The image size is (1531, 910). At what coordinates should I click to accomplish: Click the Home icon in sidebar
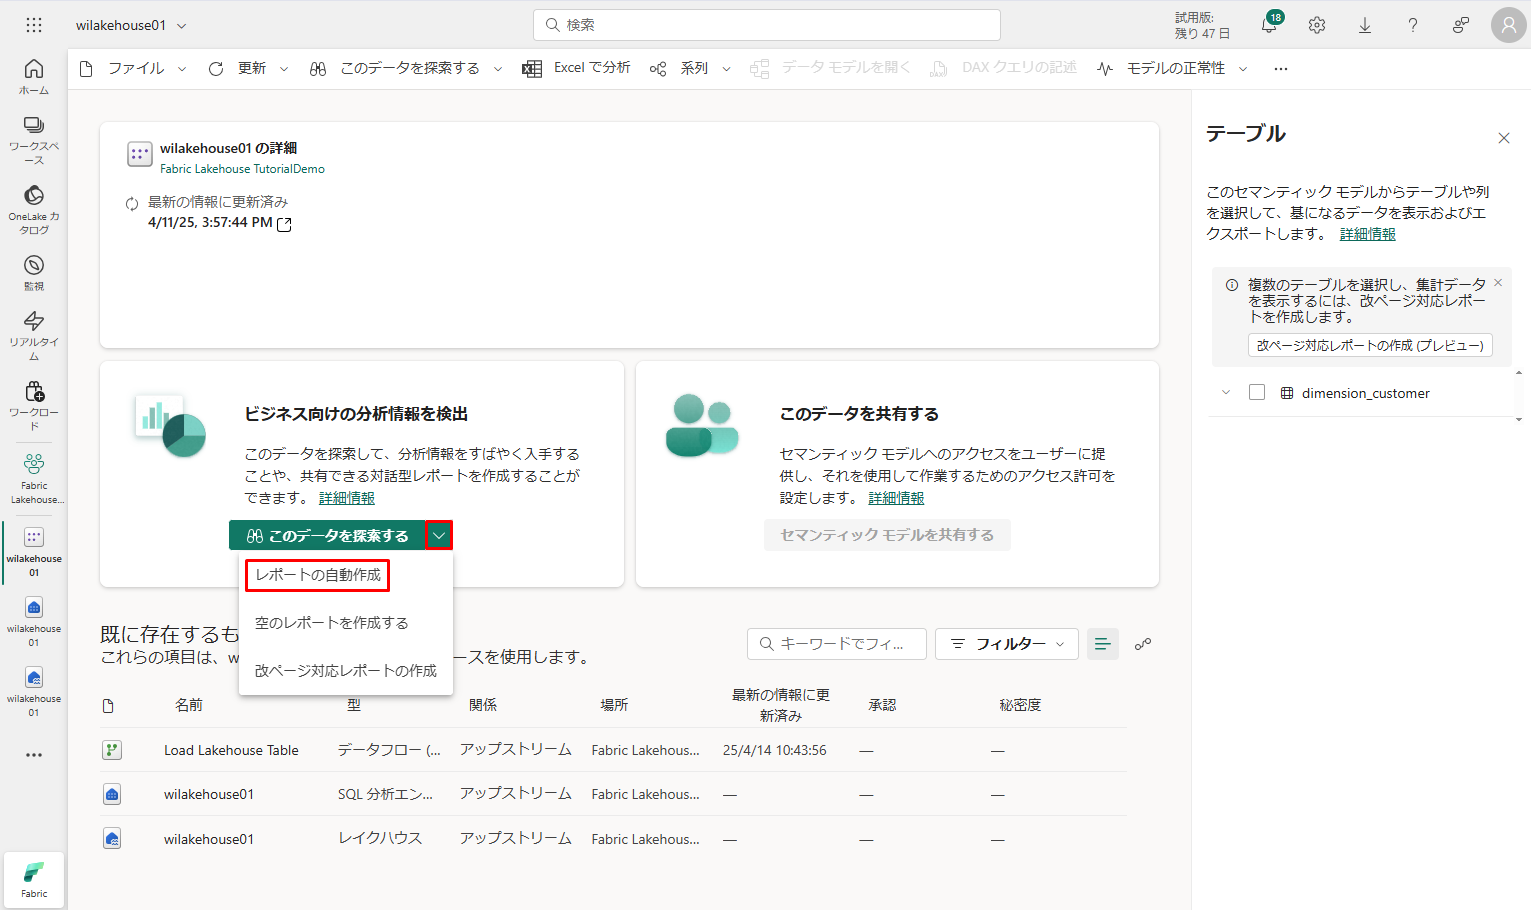34,76
